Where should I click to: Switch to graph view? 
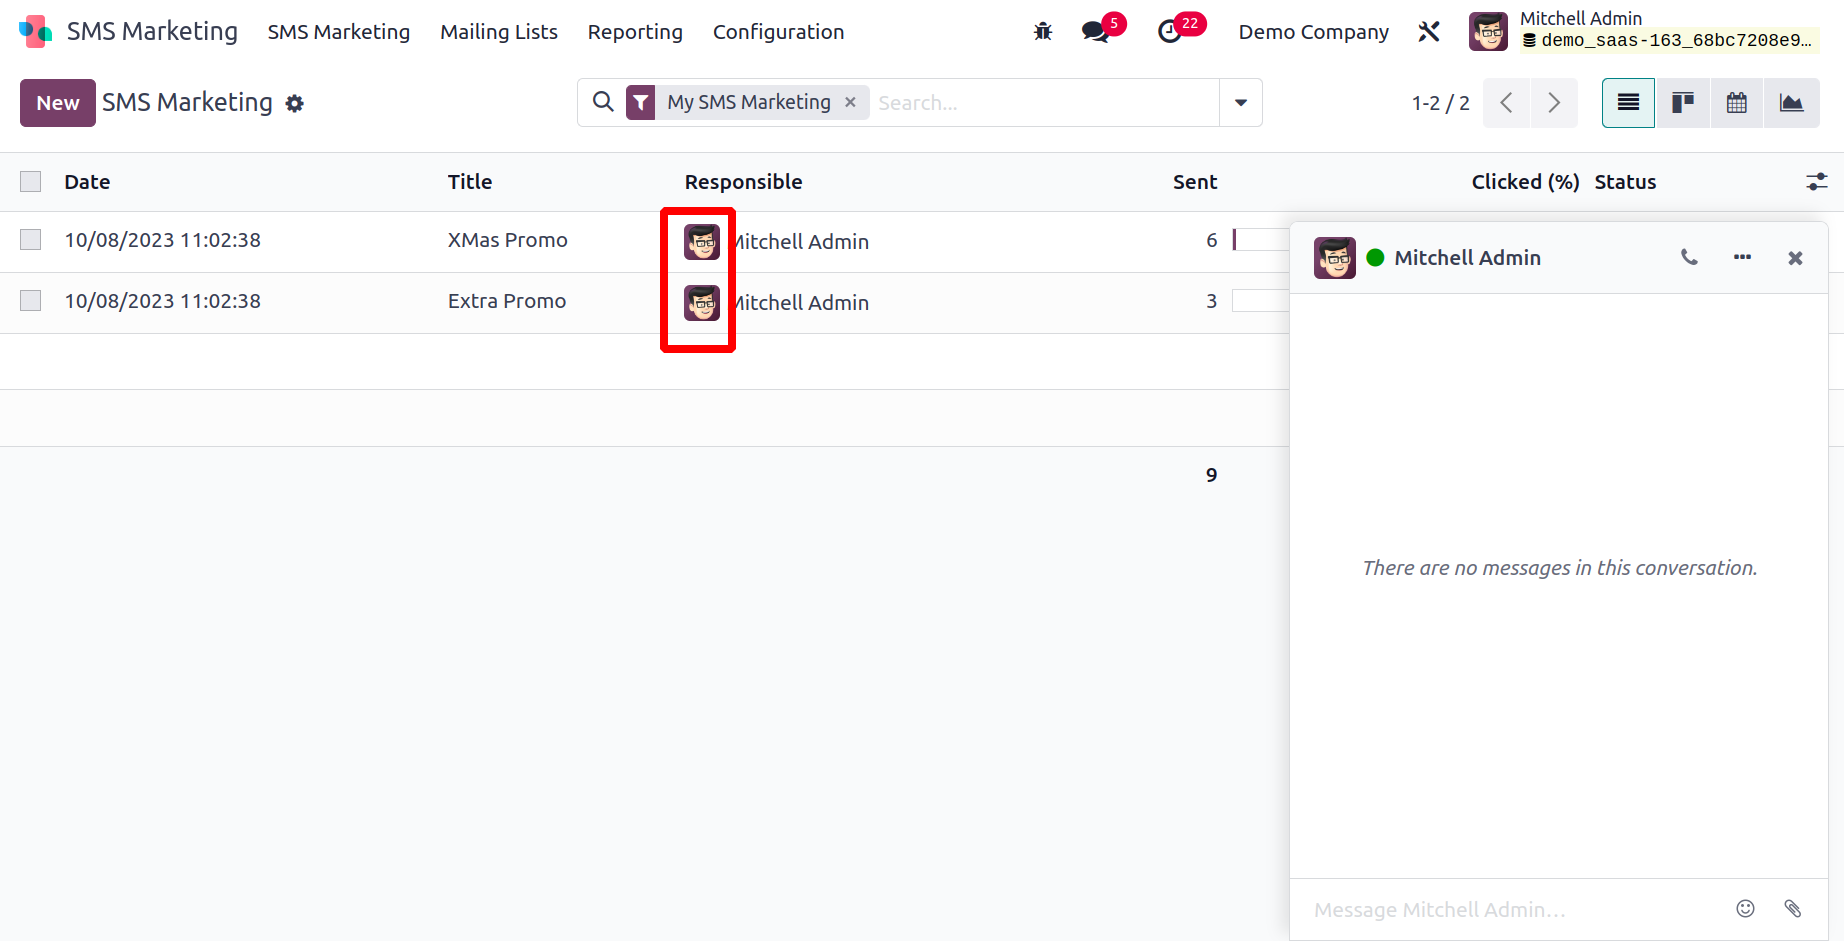[1791, 103]
